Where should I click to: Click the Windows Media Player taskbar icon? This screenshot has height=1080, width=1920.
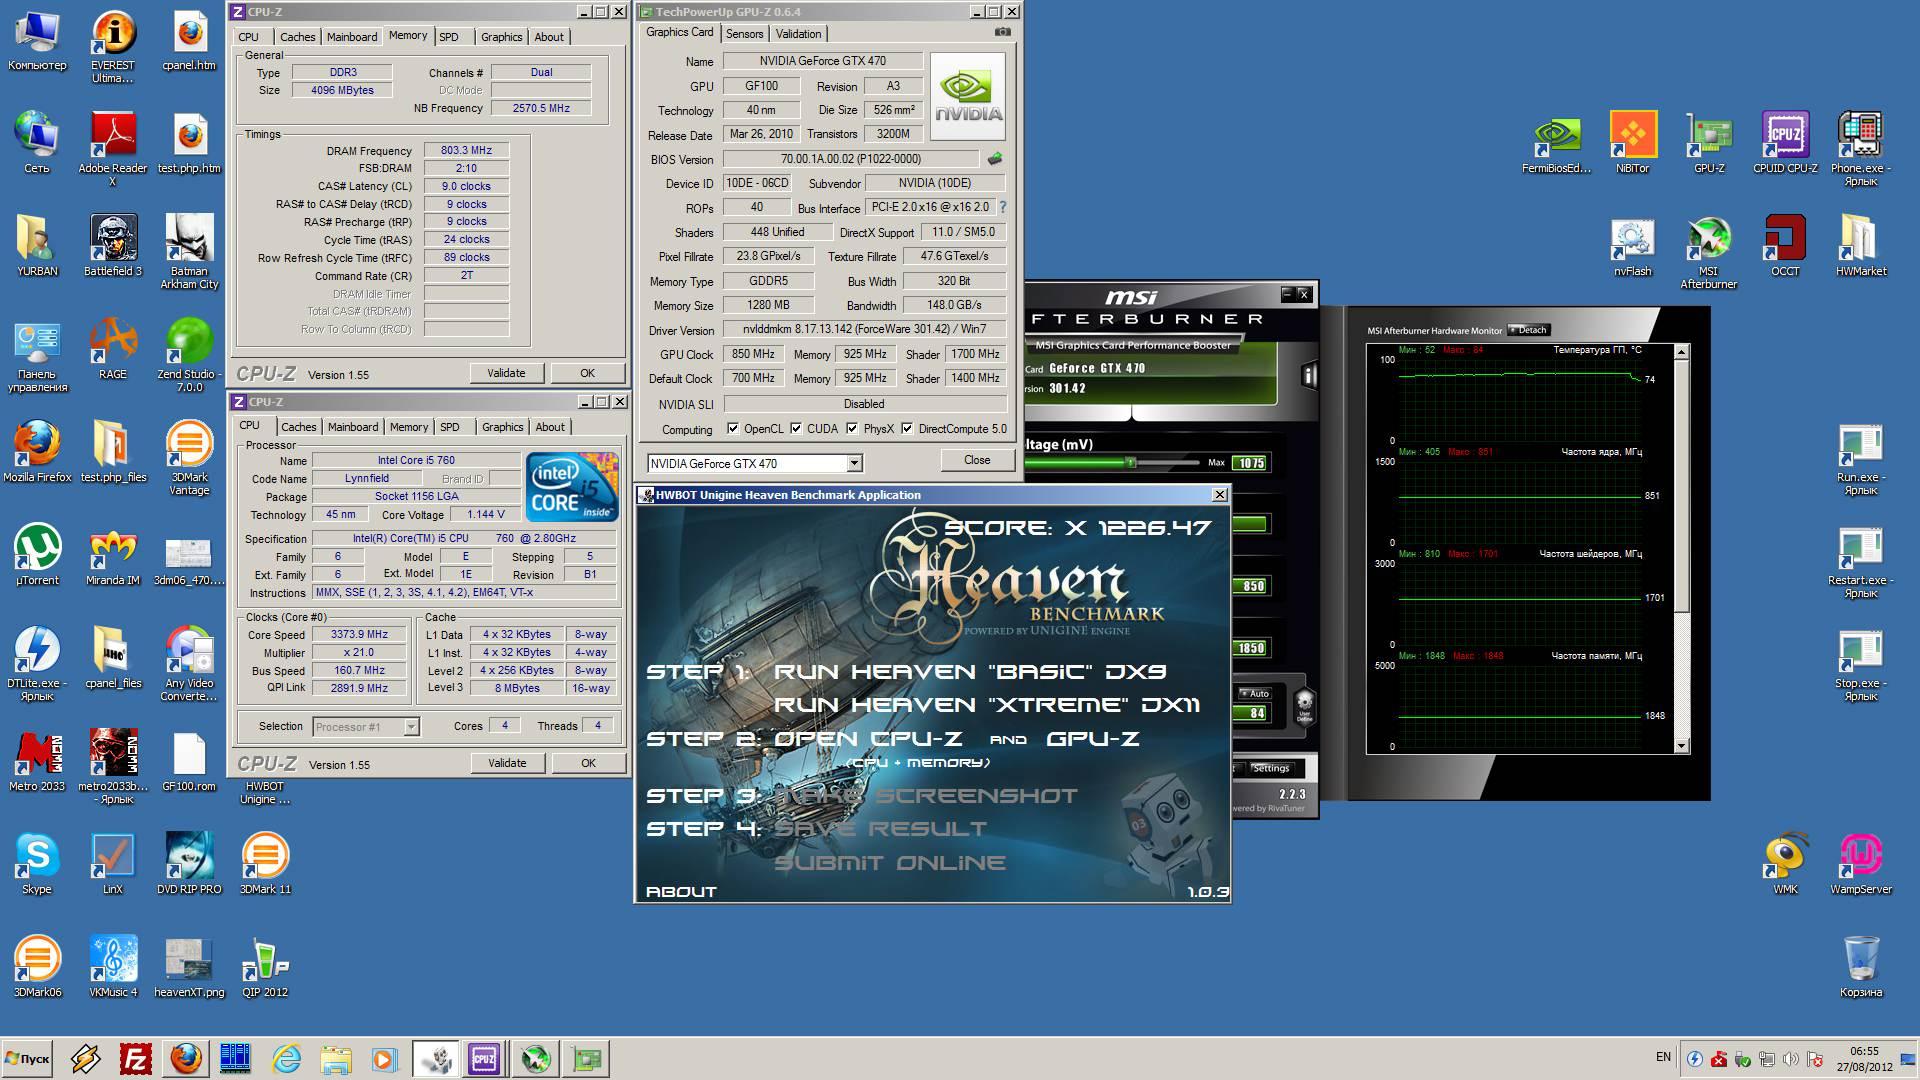pos(384,1059)
